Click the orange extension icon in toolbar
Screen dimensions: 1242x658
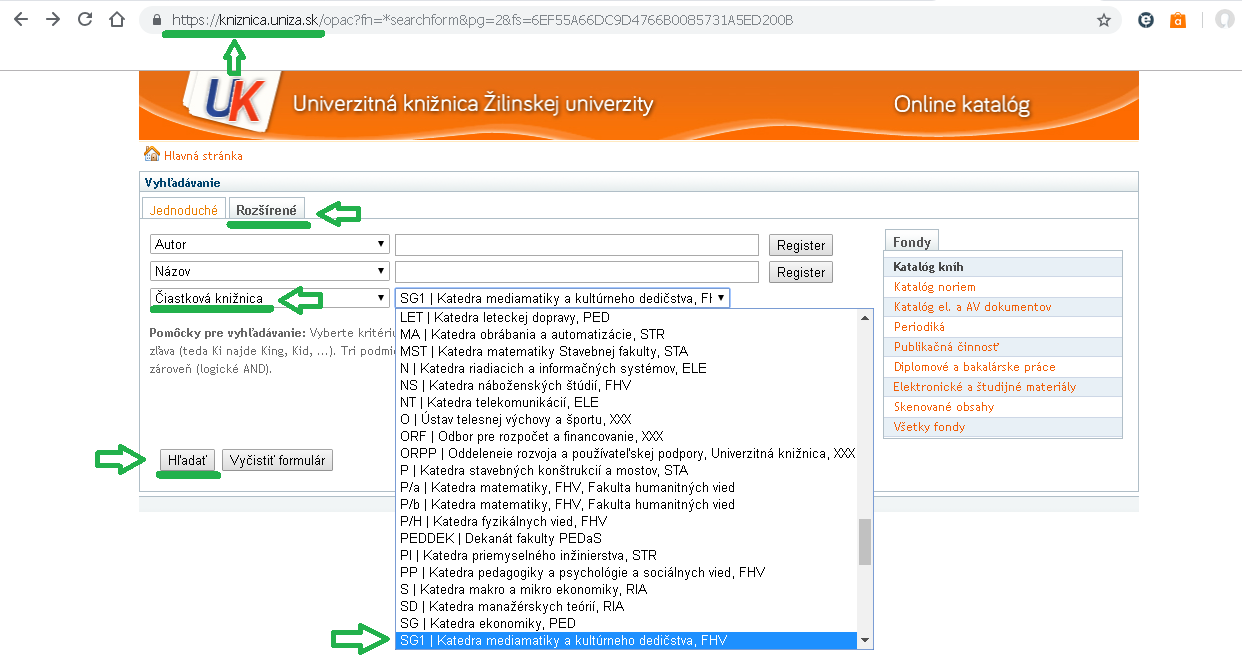1178,20
